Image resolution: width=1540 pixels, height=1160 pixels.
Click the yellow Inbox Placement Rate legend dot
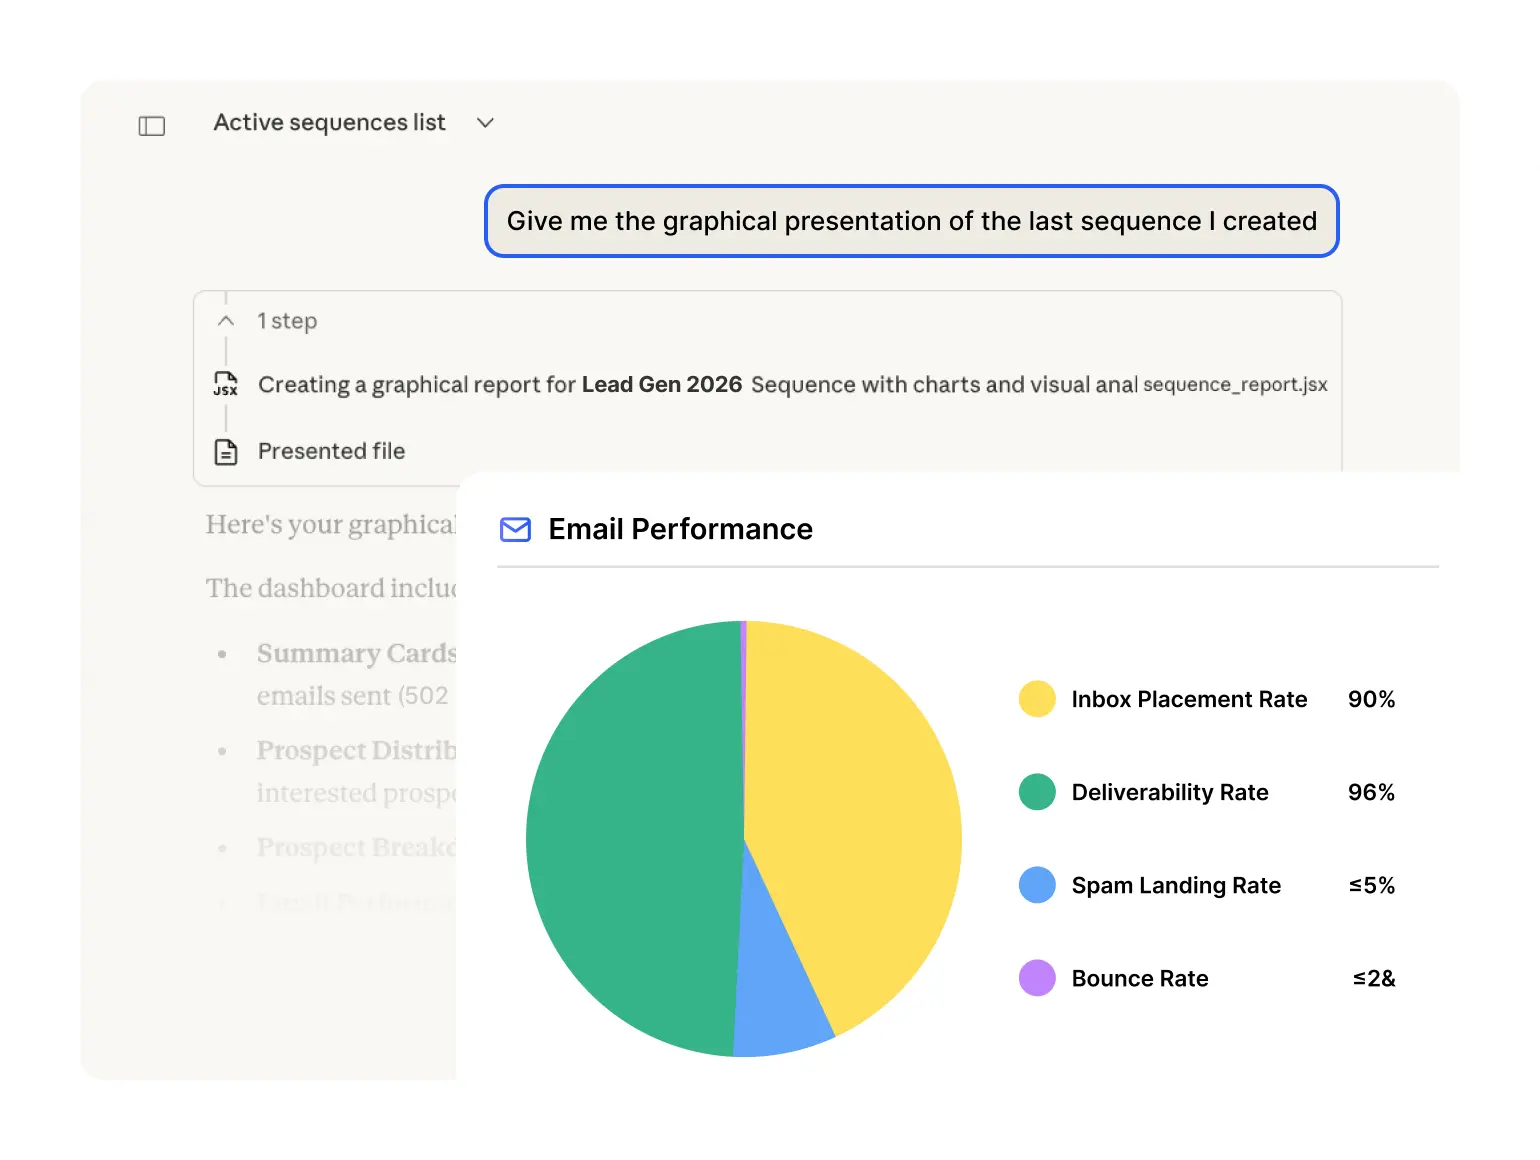pos(1036,699)
